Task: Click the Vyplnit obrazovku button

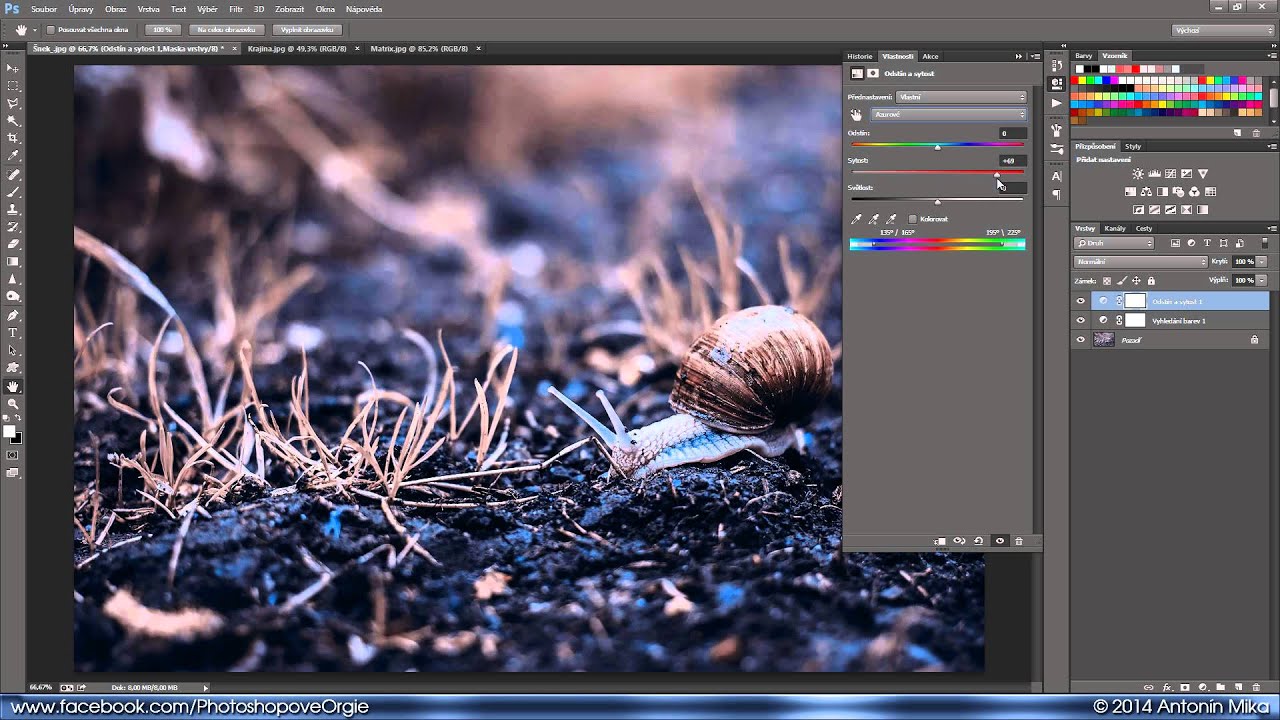Action: point(307,30)
